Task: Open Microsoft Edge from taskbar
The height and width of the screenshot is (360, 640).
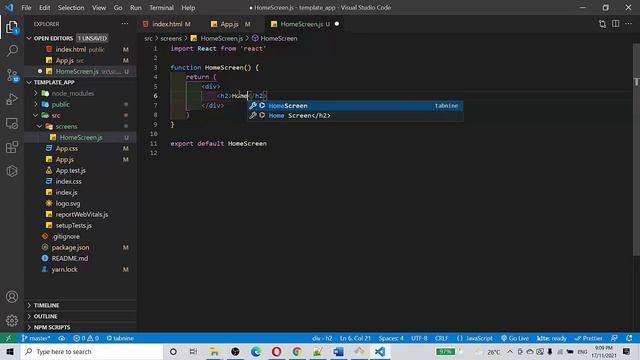Action: tap(256, 351)
